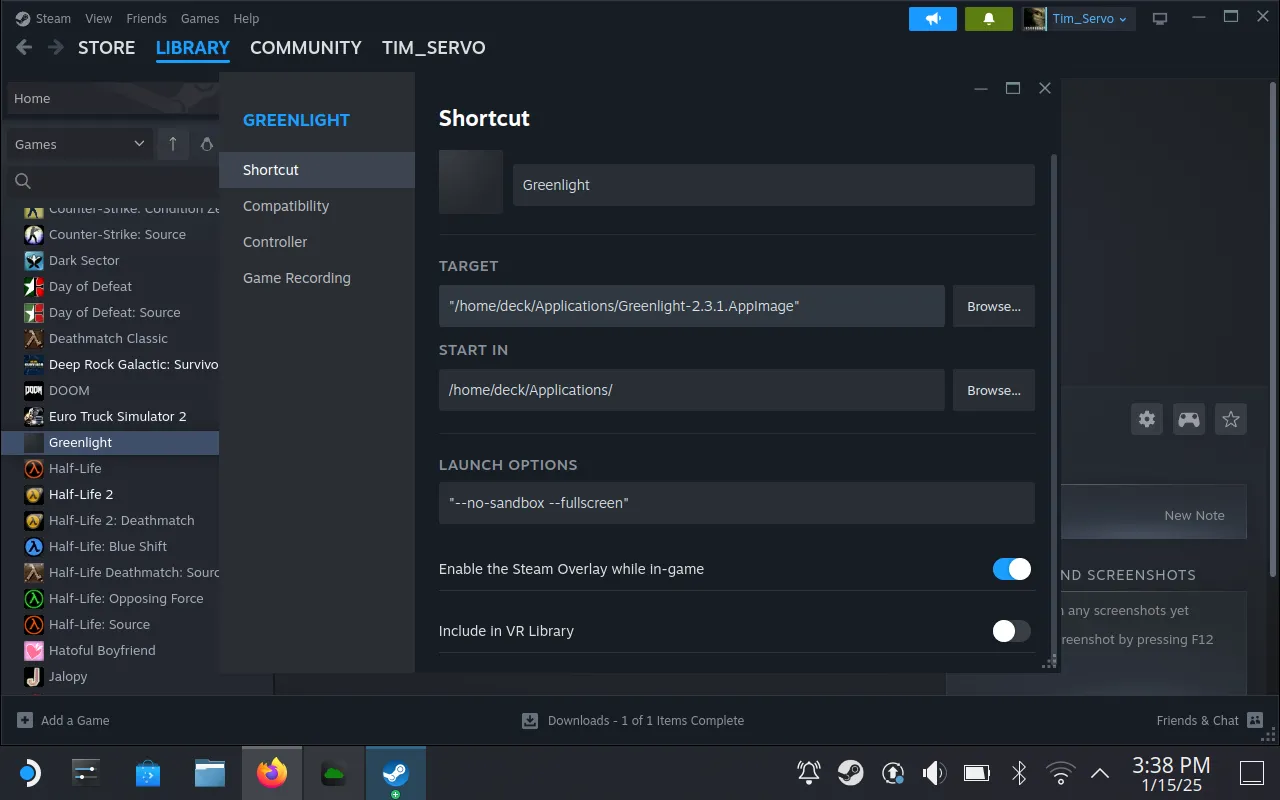Open Steam announcements via megaphone icon
The width and height of the screenshot is (1280, 800).
[932, 18]
